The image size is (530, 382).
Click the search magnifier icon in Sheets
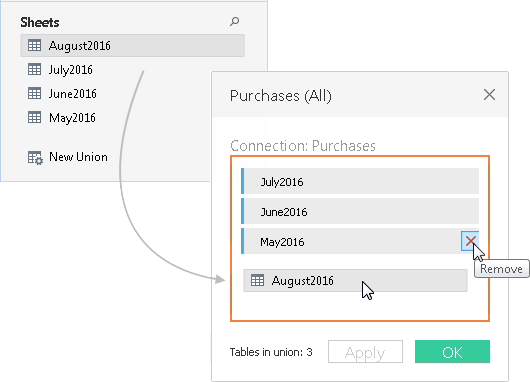tap(235, 22)
